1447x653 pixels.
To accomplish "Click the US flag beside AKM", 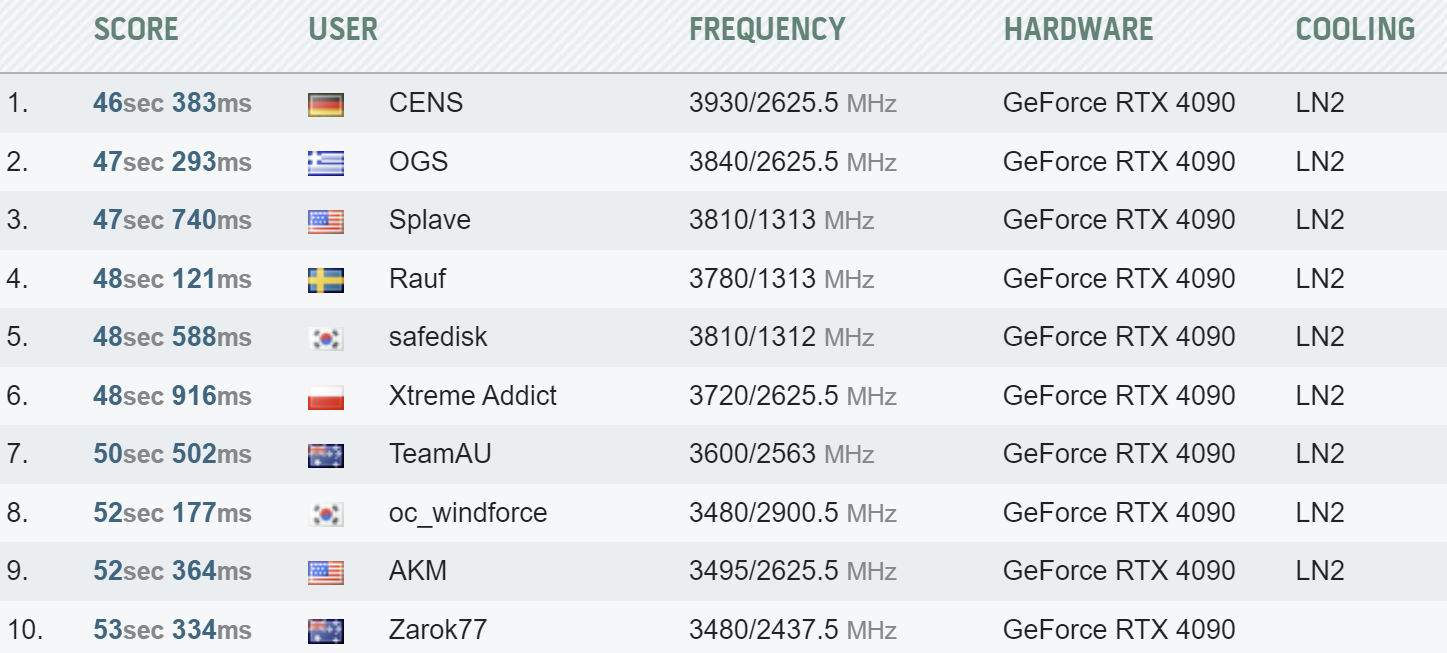I will 326,572.
